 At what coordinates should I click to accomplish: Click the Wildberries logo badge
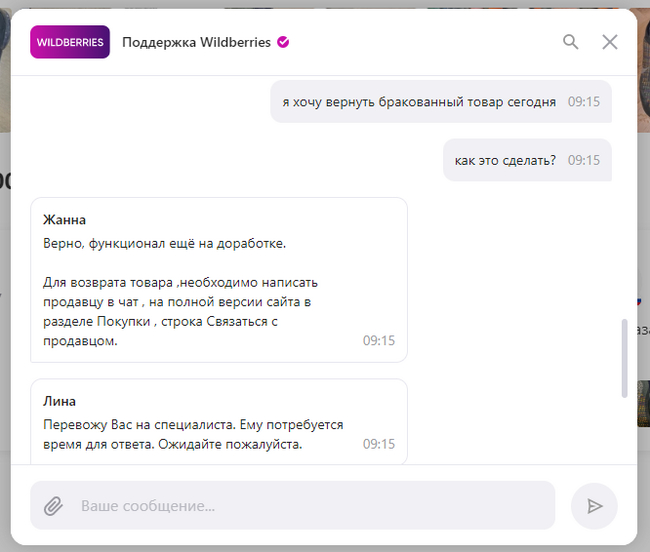[70, 42]
